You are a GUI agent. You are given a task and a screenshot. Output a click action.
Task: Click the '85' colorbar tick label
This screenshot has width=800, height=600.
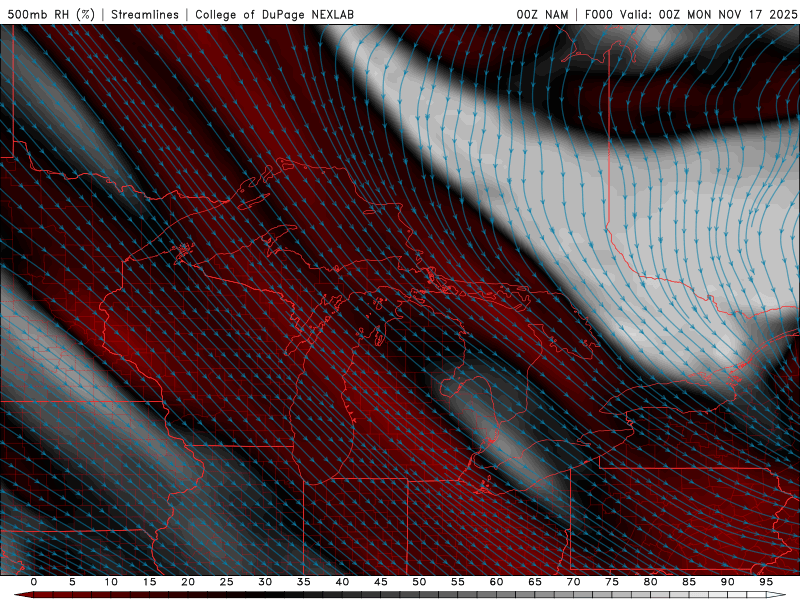[689, 582]
